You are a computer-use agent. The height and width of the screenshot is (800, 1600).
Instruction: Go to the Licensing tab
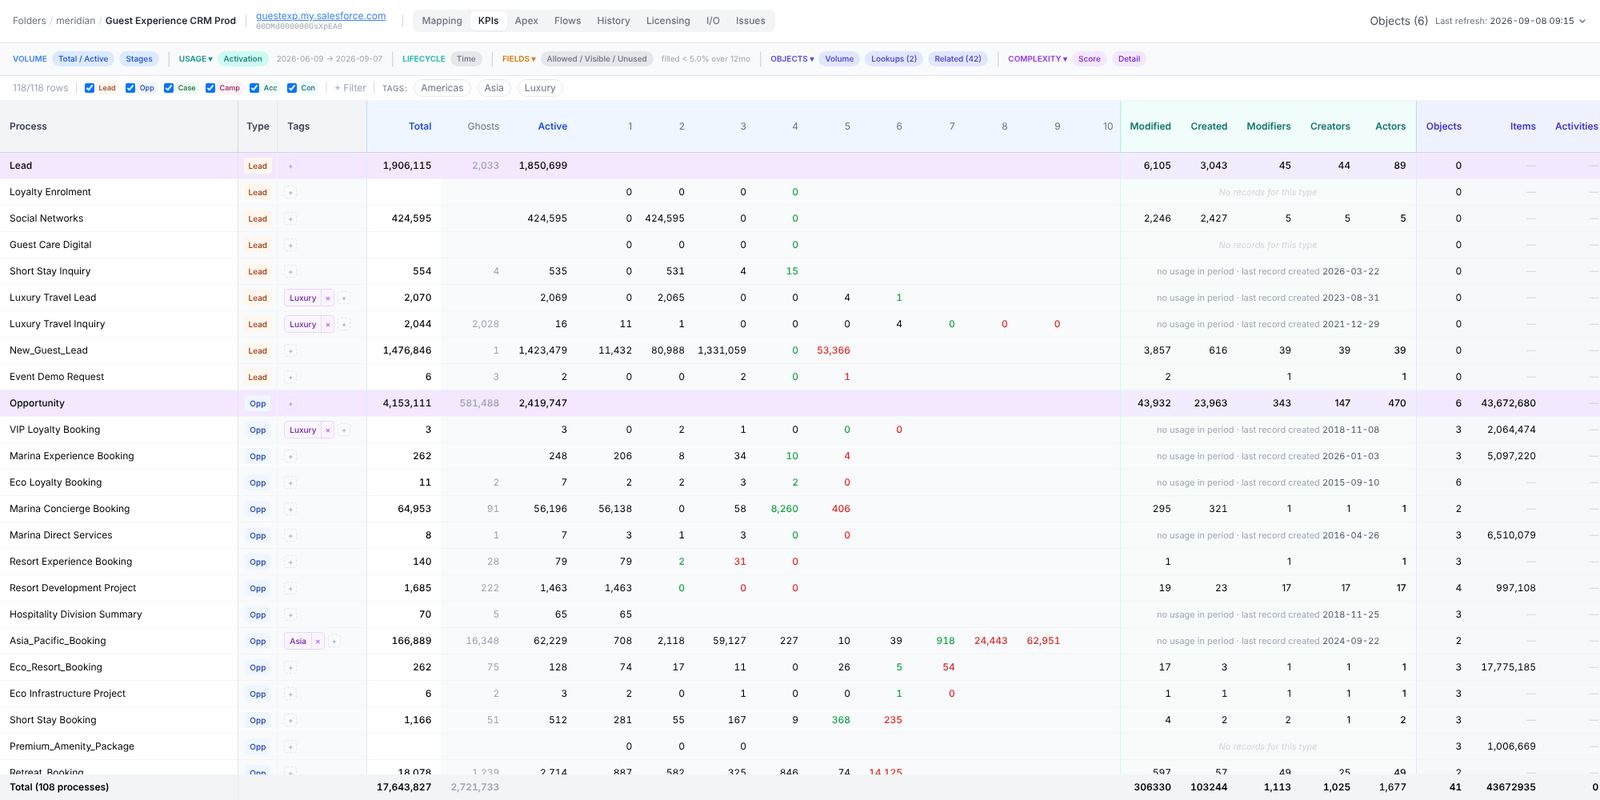coord(668,21)
